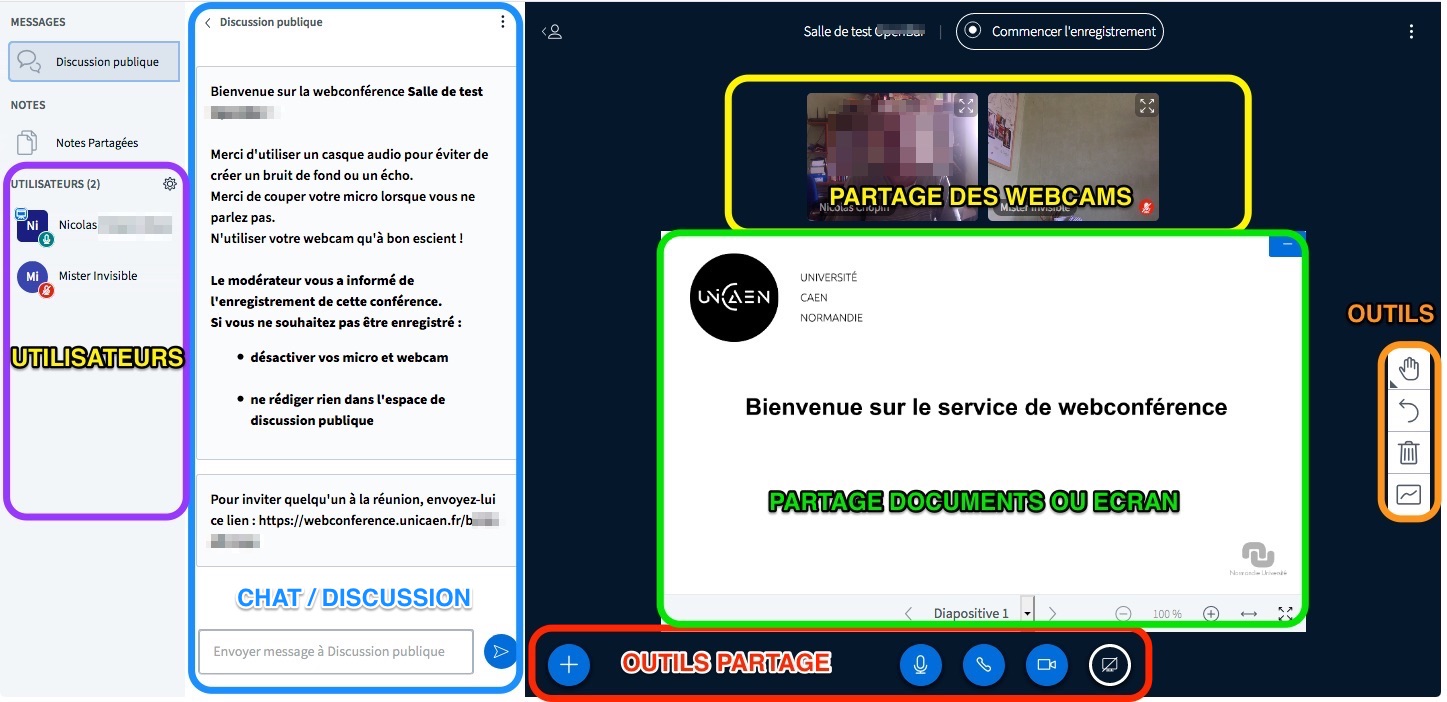Select Discussion publique in Messages

tap(94, 62)
